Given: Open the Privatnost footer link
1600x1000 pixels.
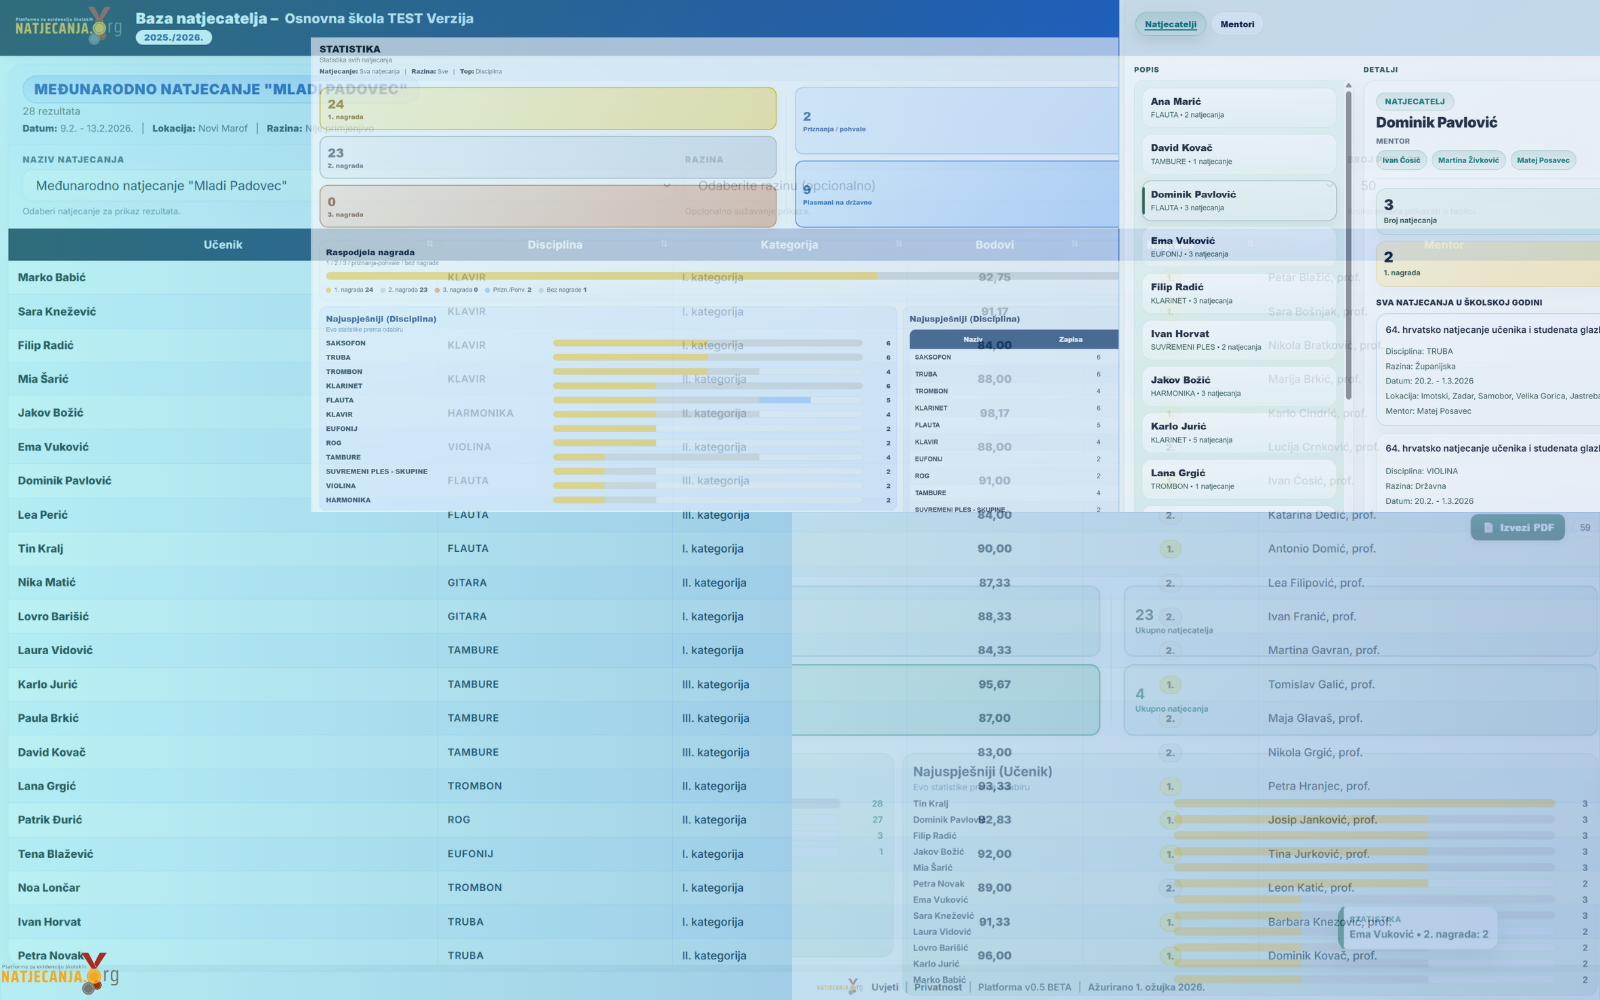Looking at the screenshot, I should pyautogui.click(x=938, y=987).
